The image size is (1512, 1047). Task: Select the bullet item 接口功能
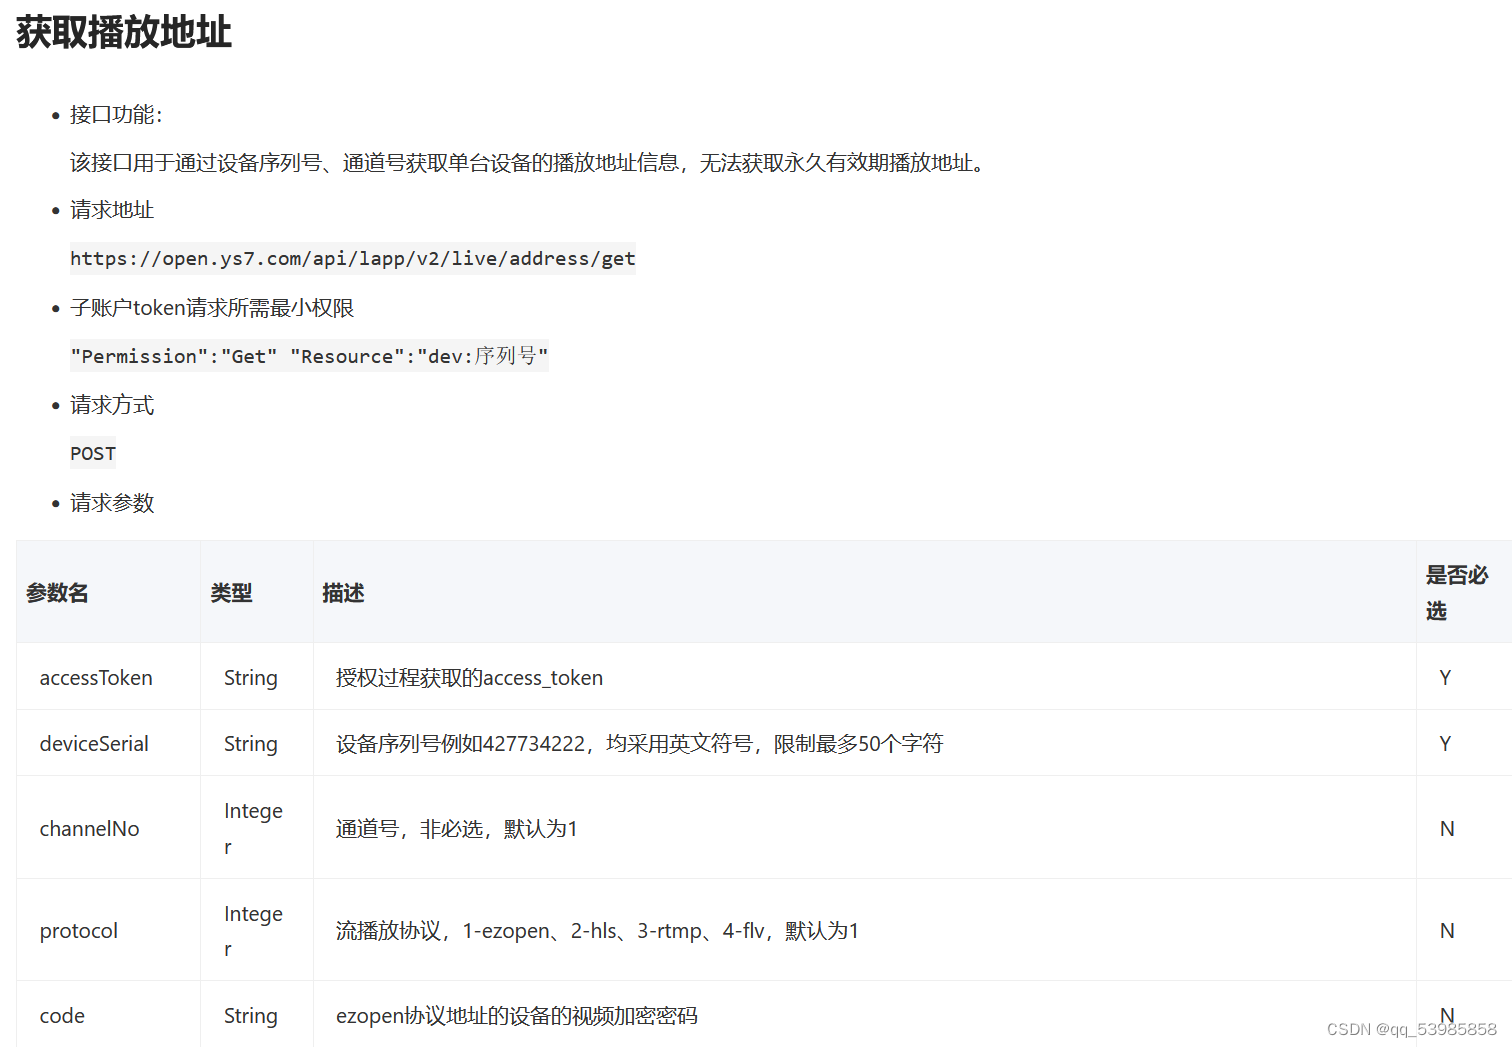click(x=110, y=114)
